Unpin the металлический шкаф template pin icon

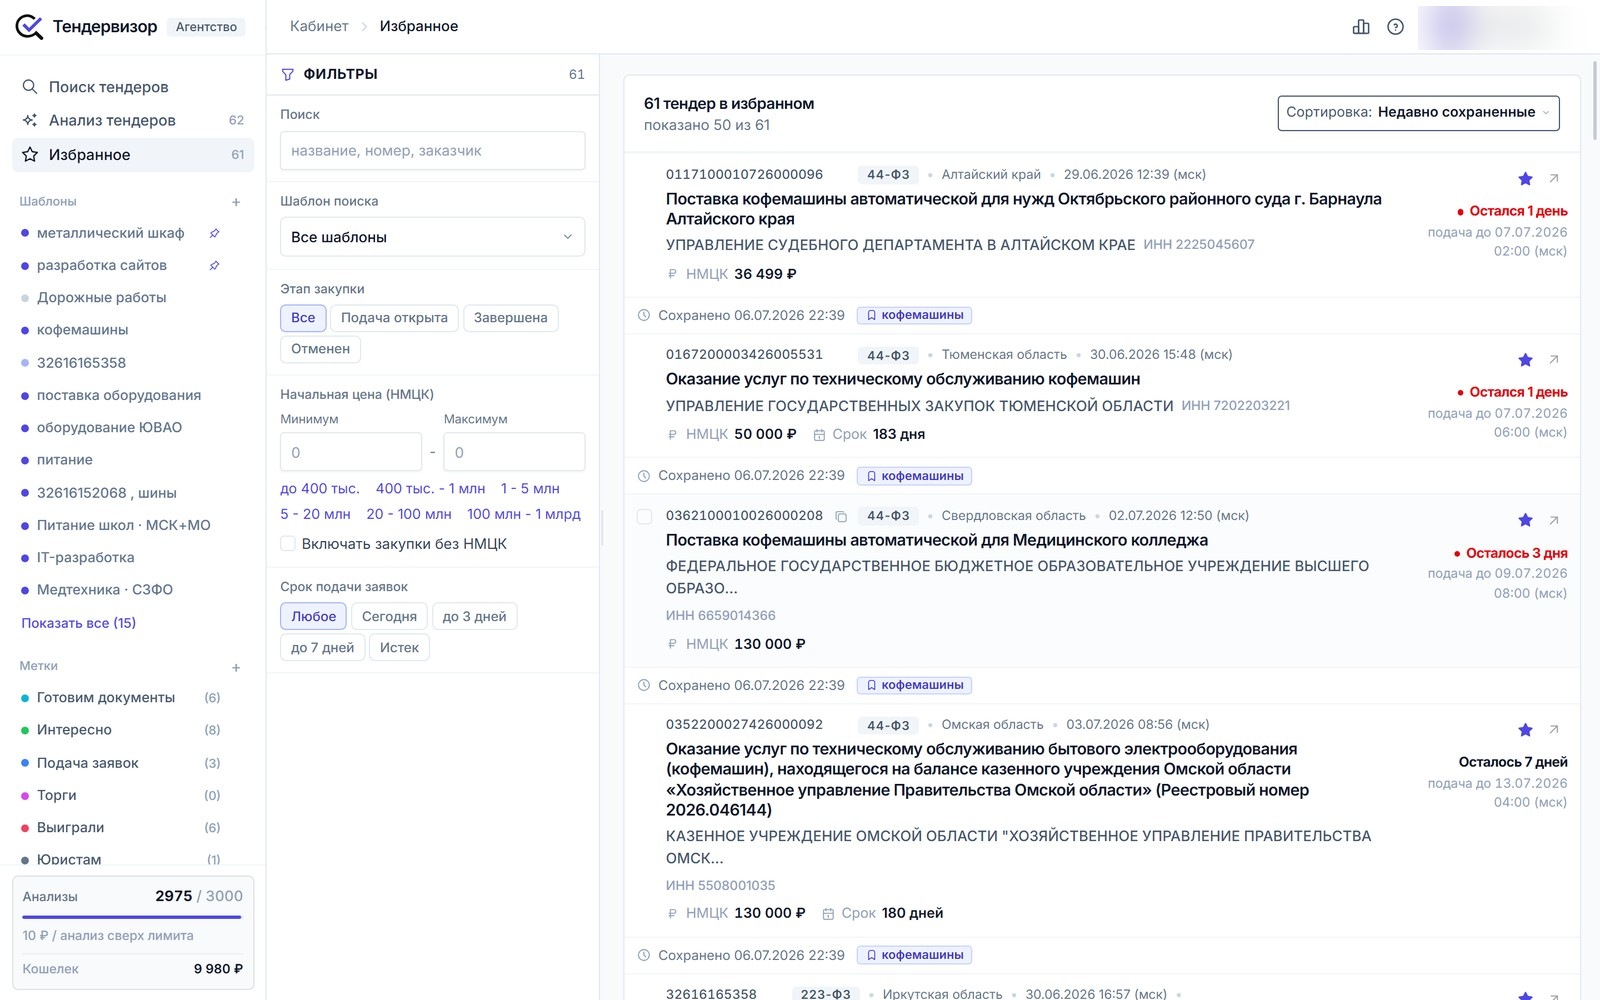pos(214,233)
